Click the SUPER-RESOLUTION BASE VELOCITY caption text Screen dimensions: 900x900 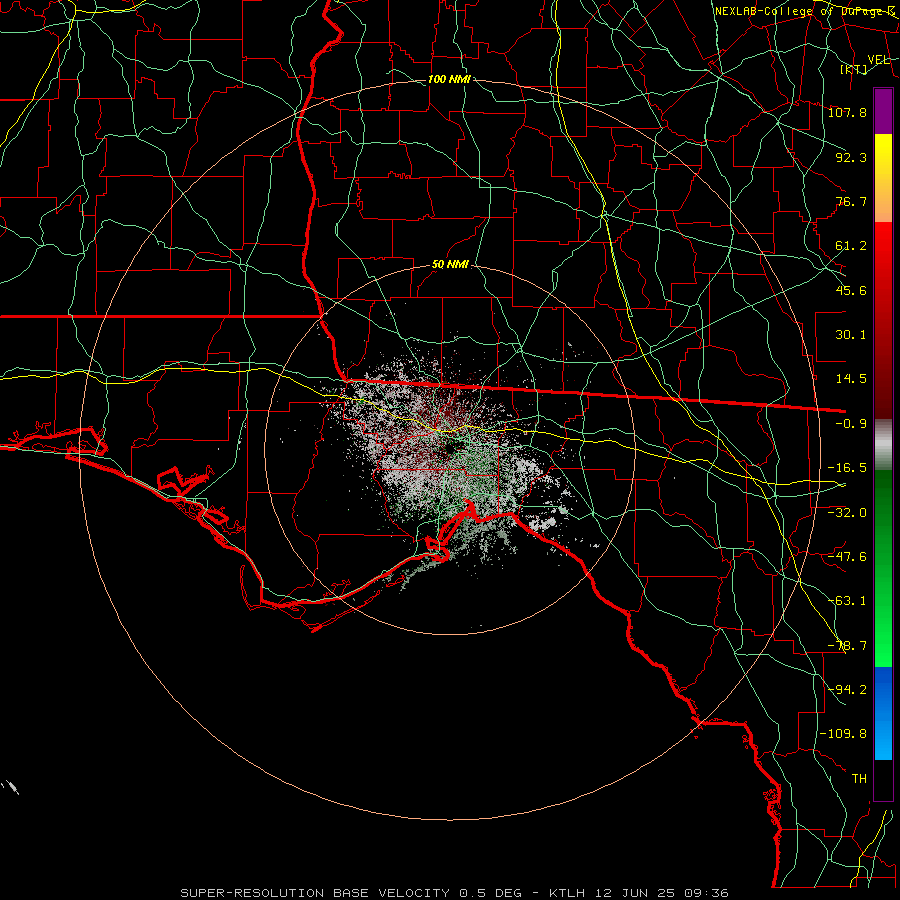coord(315,893)
